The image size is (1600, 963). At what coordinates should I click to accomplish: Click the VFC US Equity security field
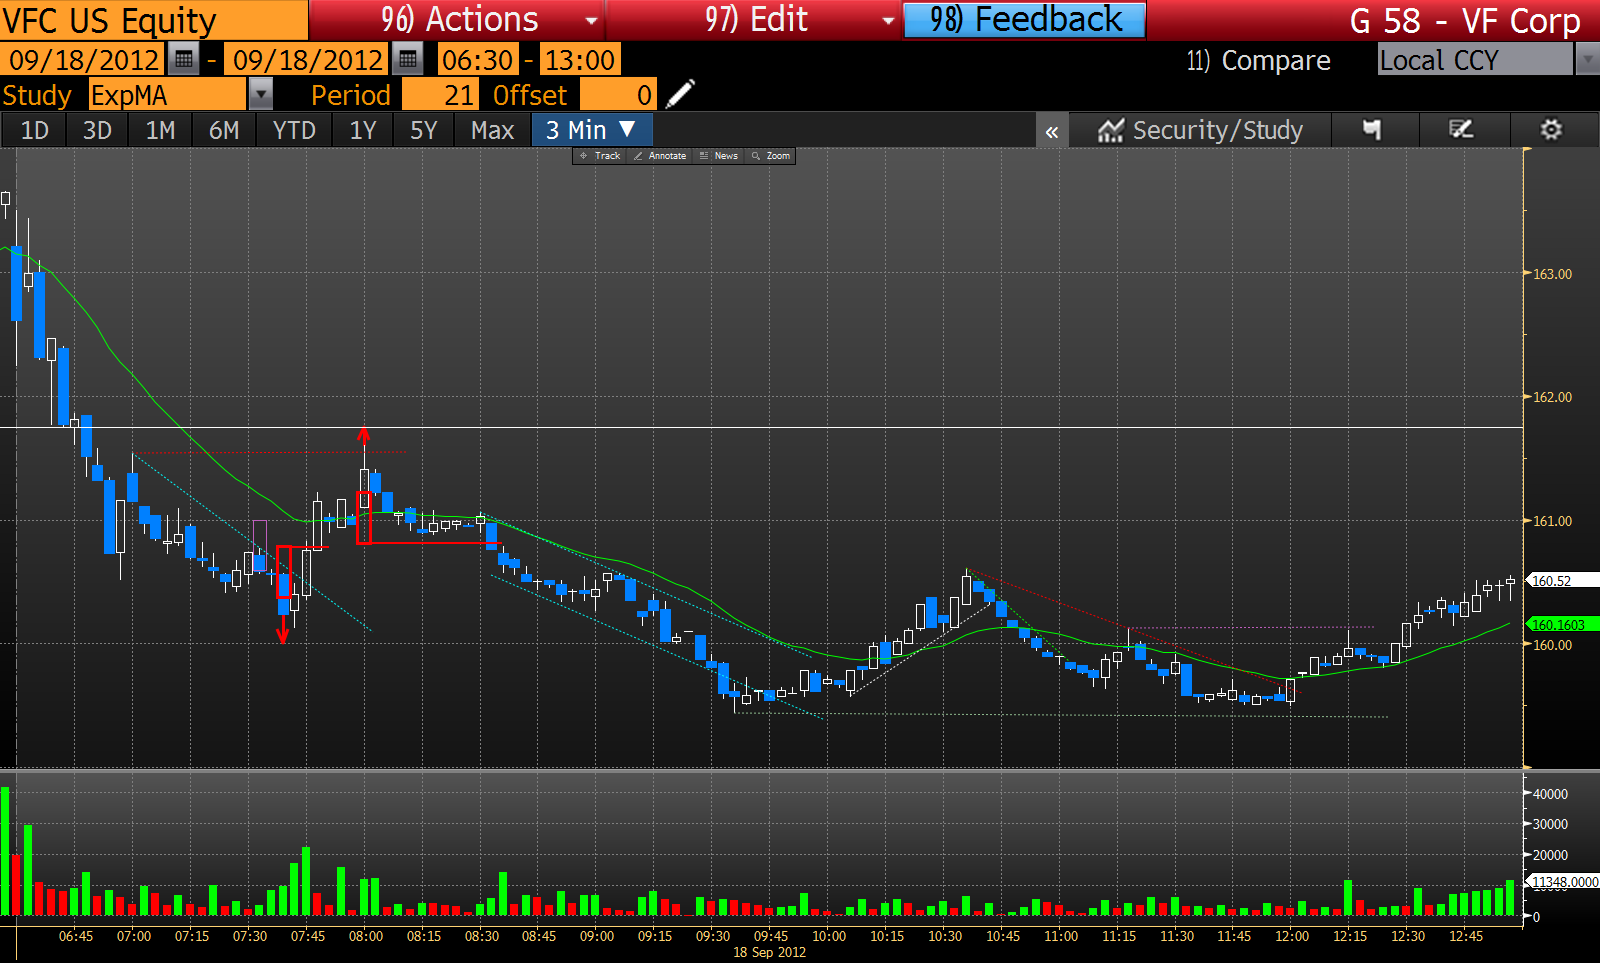(x=154, y=20)
